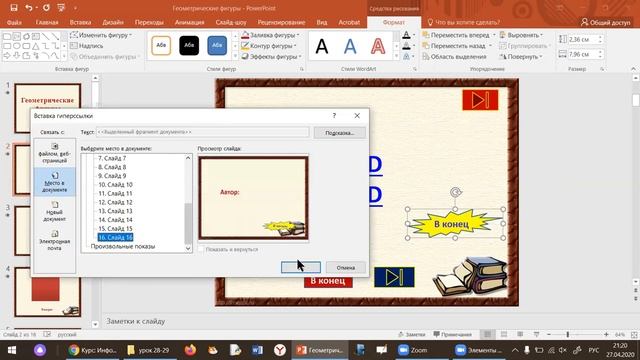Click the red next-slide action button at the top of the slide
This screenshot has width=640, height=360.
[x=480, y=100]
